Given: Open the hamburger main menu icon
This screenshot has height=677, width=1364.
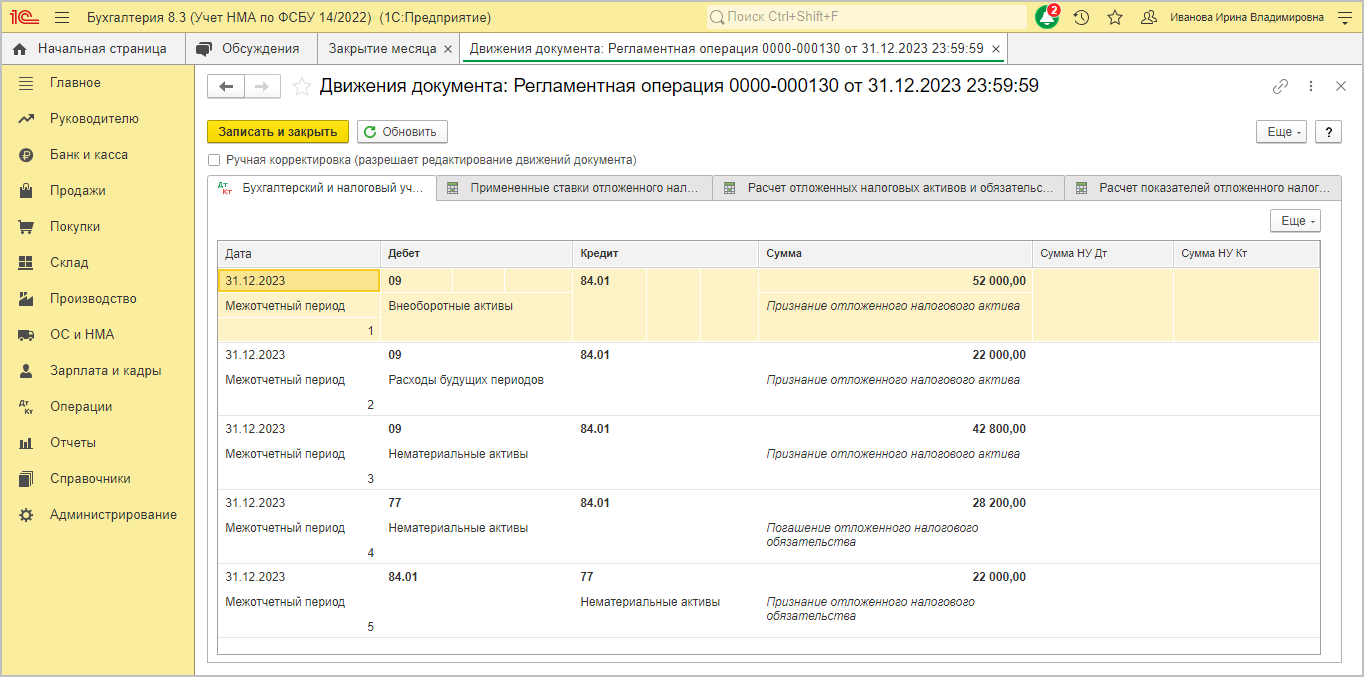Looking at the screenshot, I should point(62,17).
